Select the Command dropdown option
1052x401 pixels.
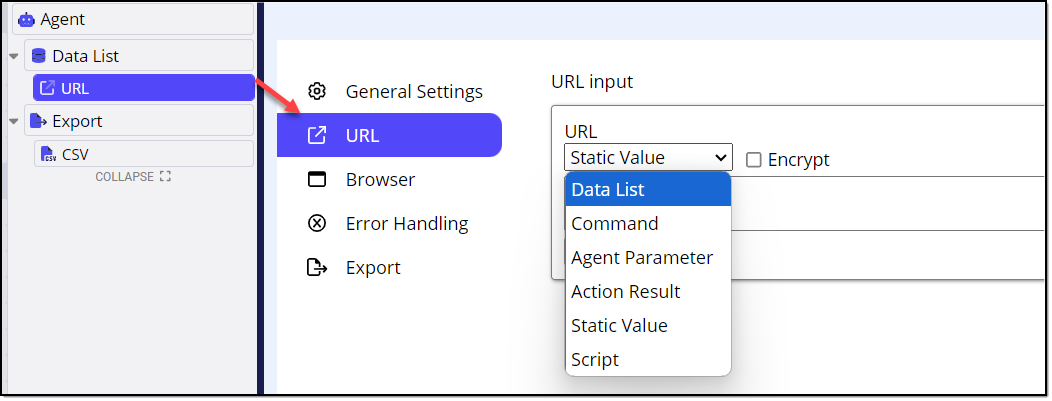pyautogui.click(x=648, y=223)
